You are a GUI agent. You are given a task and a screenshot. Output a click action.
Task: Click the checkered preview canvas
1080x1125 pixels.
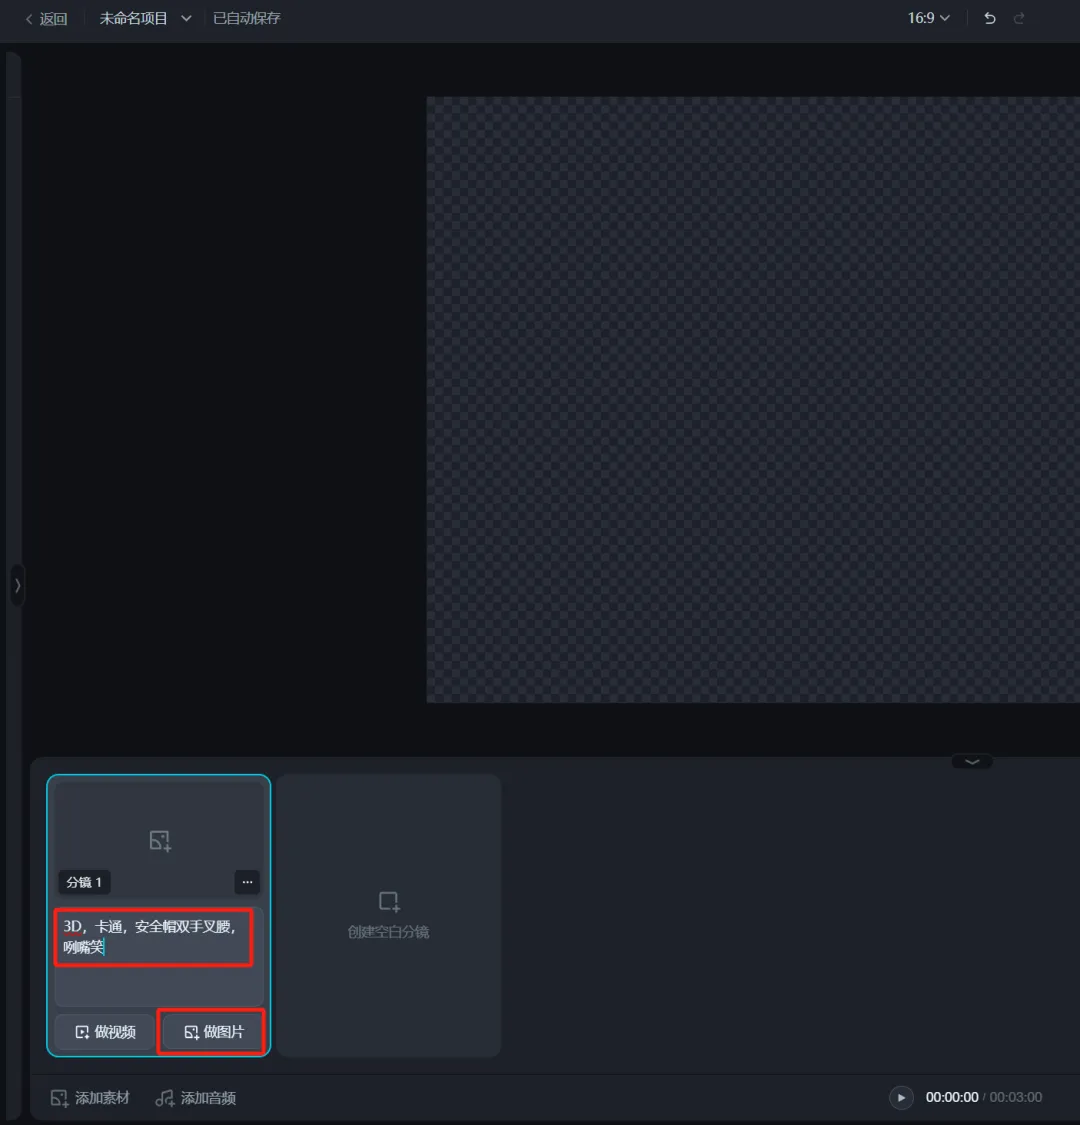point(752,400)
